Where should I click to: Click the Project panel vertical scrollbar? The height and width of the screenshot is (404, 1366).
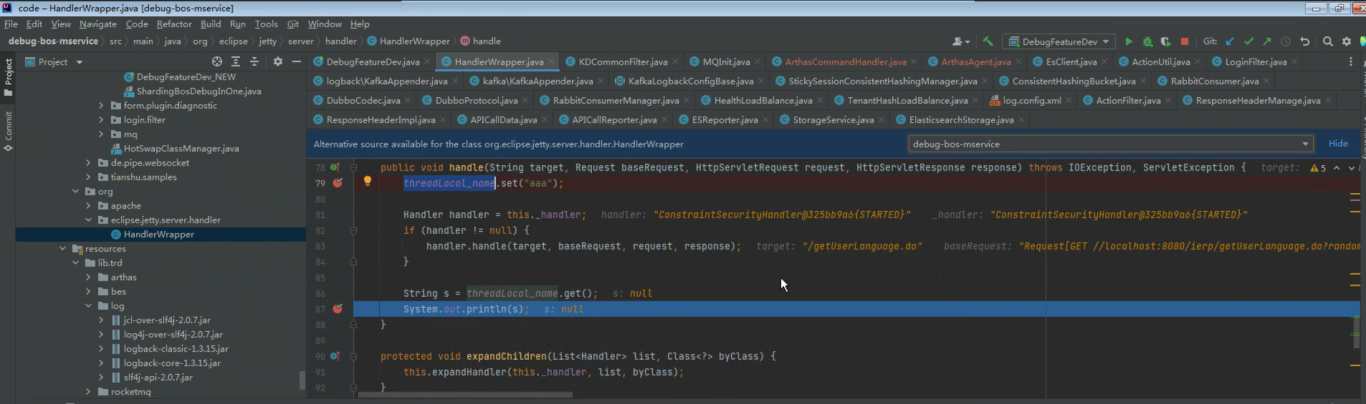coord(303,380)
